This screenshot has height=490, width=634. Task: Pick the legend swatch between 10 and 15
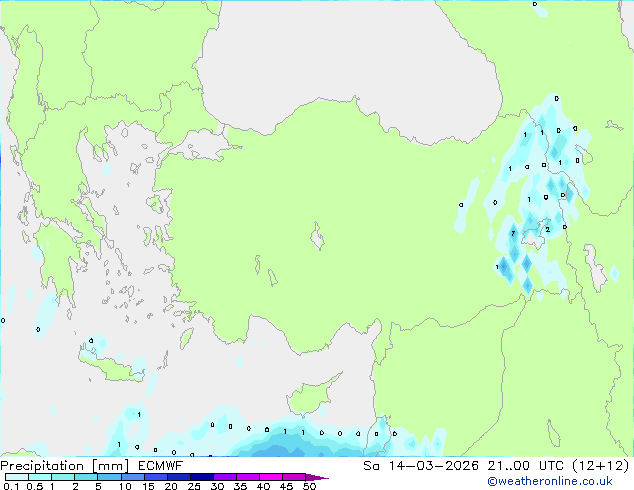132,477
